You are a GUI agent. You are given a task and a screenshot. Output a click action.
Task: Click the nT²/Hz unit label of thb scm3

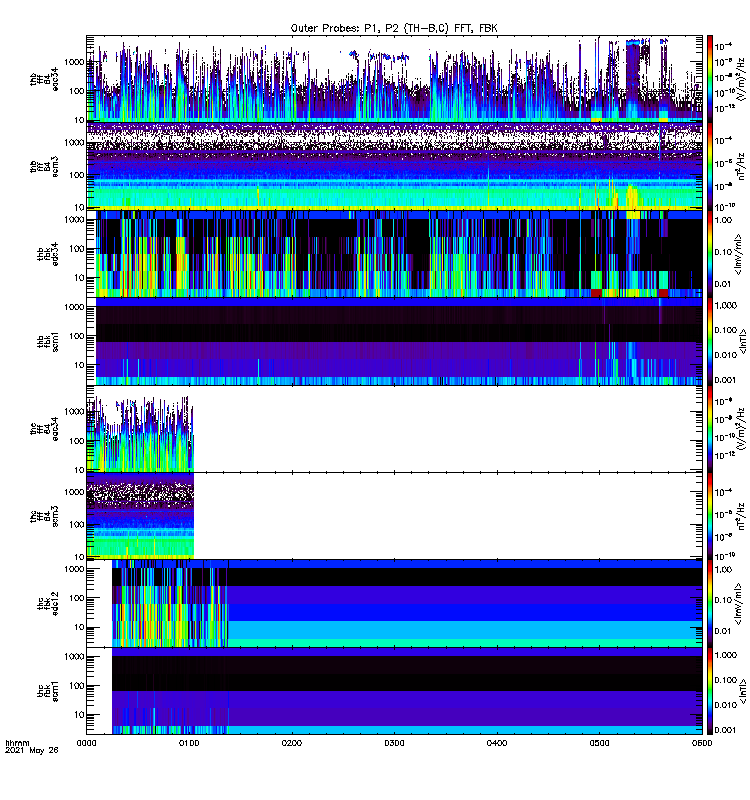click(x=741, y=166)
